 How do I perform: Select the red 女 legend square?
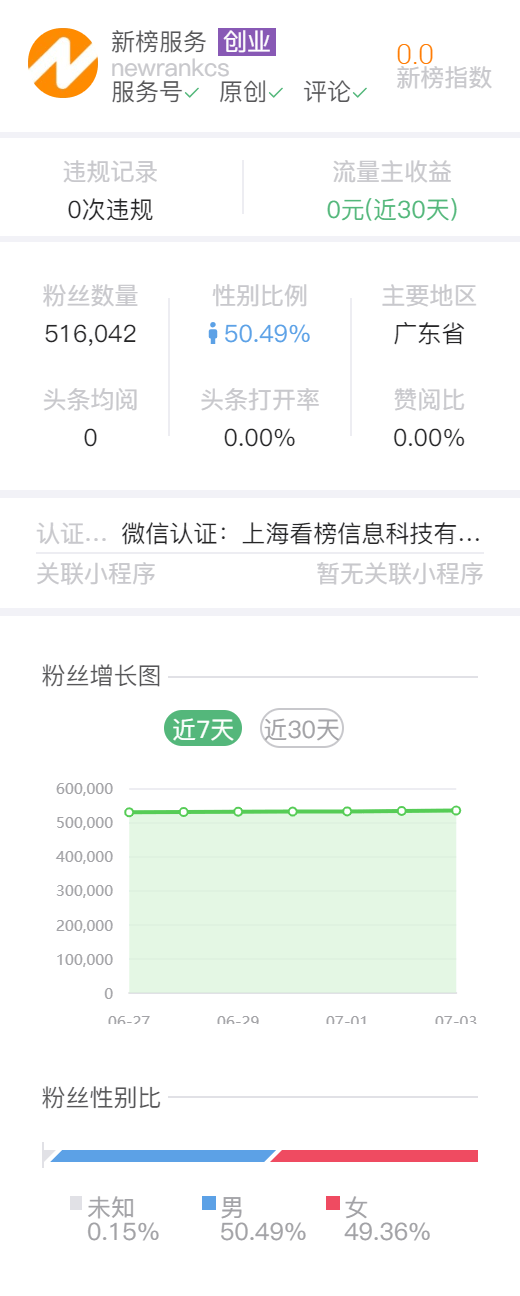[x=333, y=1202]
